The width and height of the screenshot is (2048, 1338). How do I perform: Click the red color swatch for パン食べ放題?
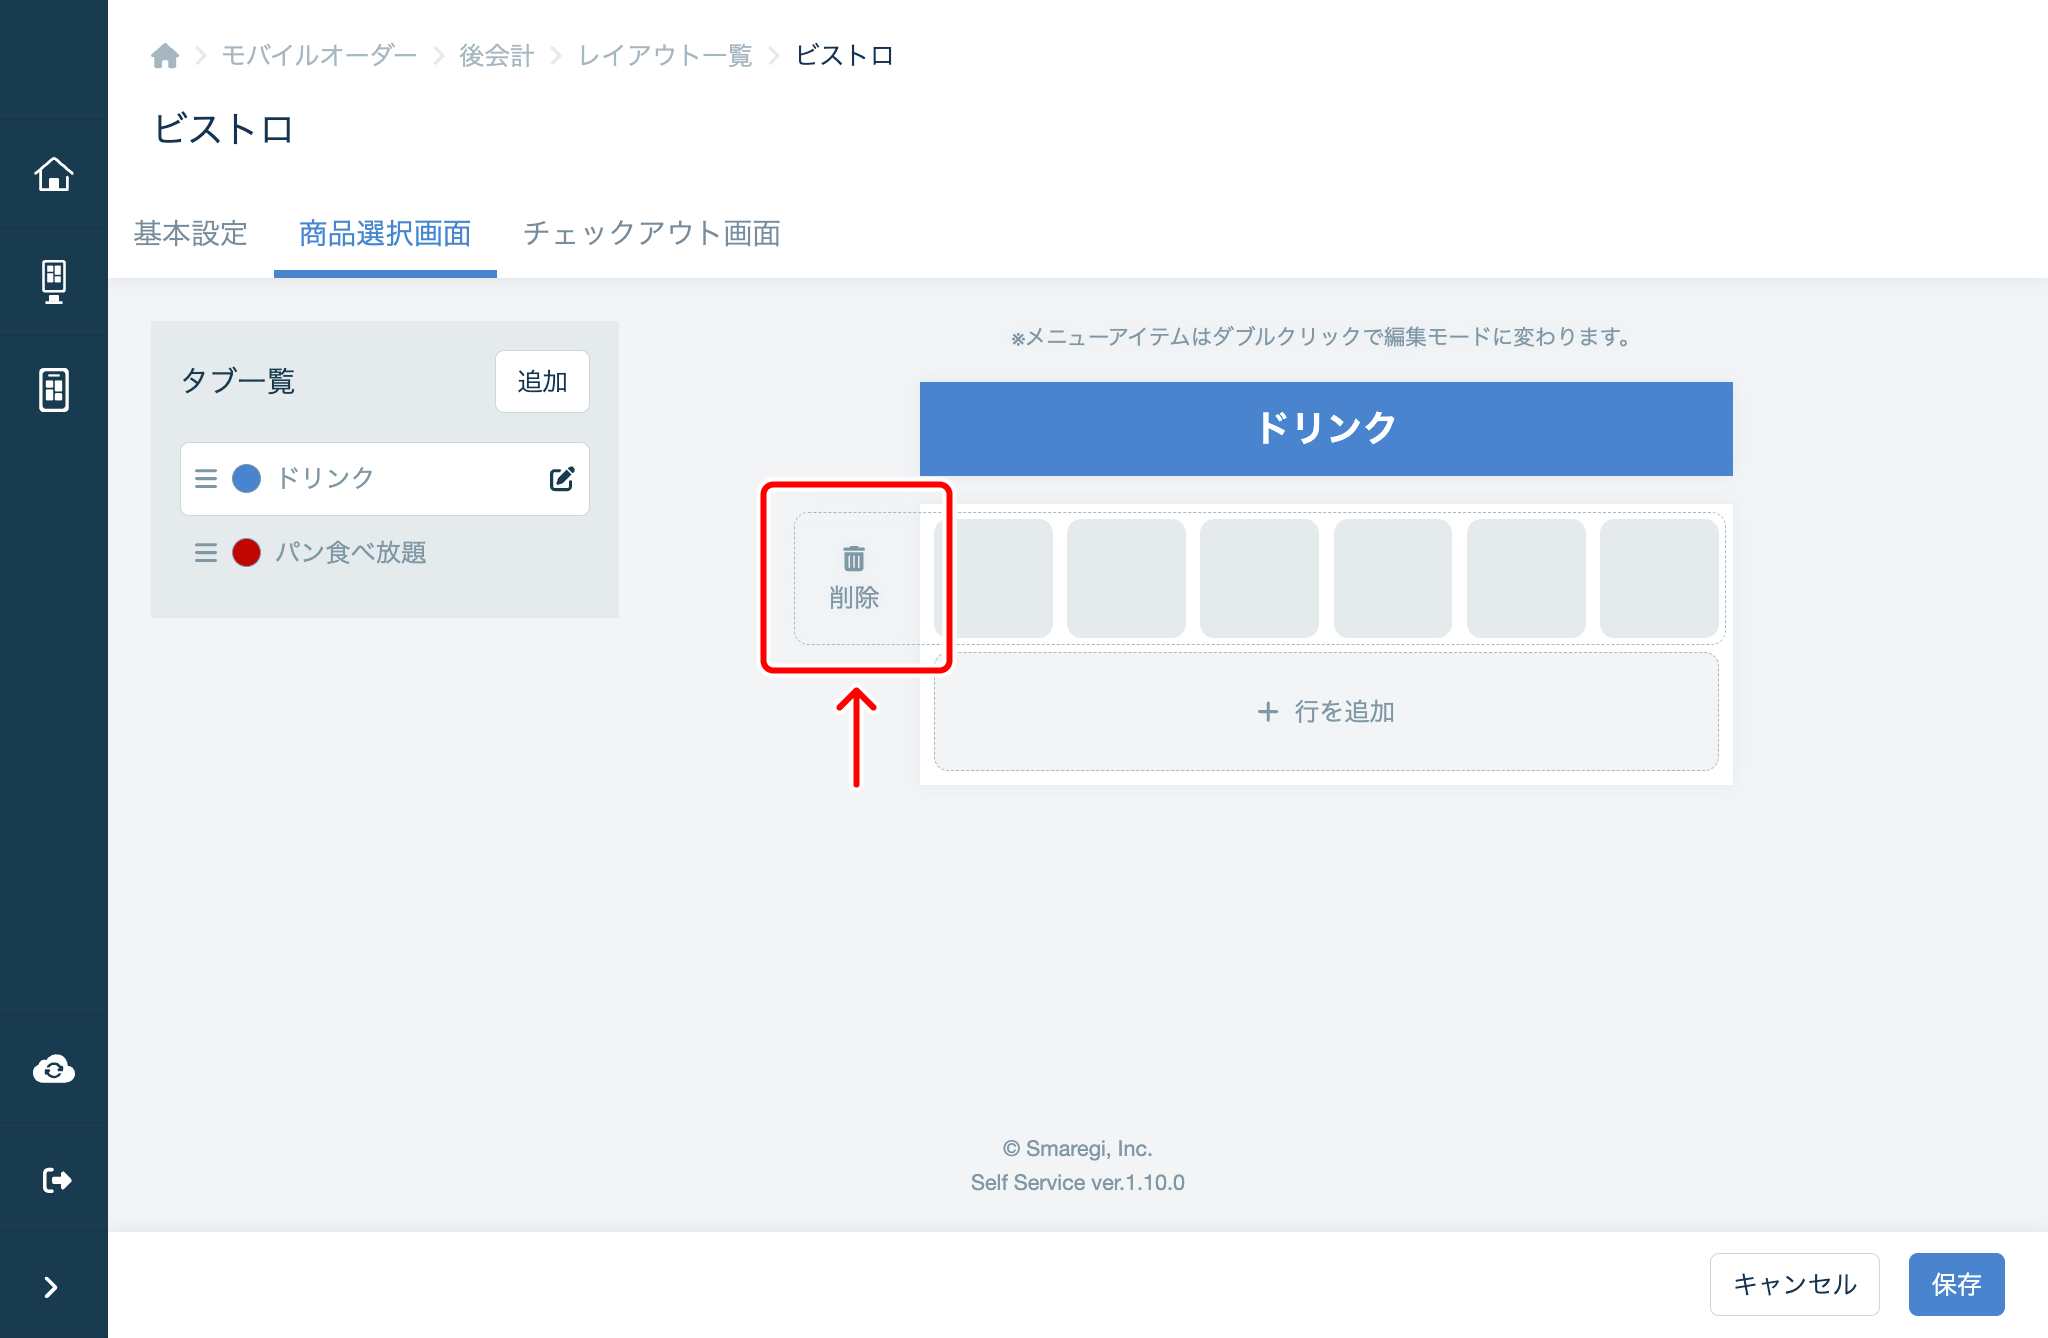tap(246, 553)
